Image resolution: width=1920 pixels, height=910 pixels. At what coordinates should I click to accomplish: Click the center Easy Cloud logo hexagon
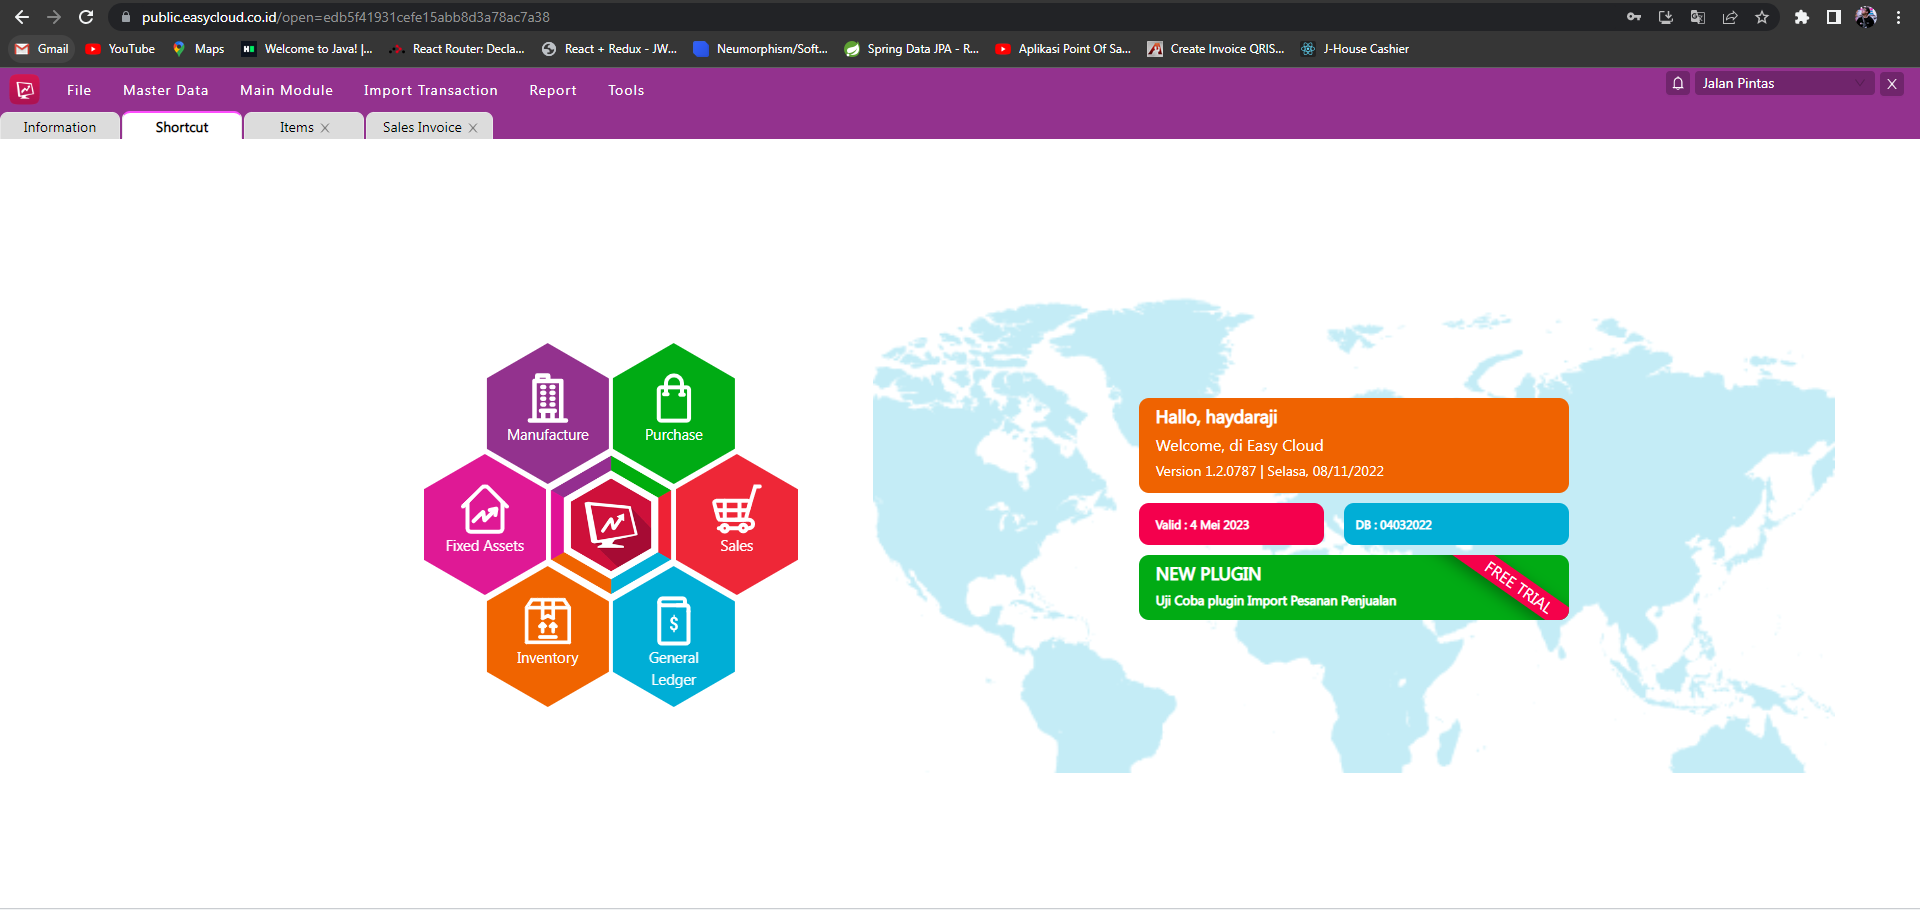click(x=610, y=524)
